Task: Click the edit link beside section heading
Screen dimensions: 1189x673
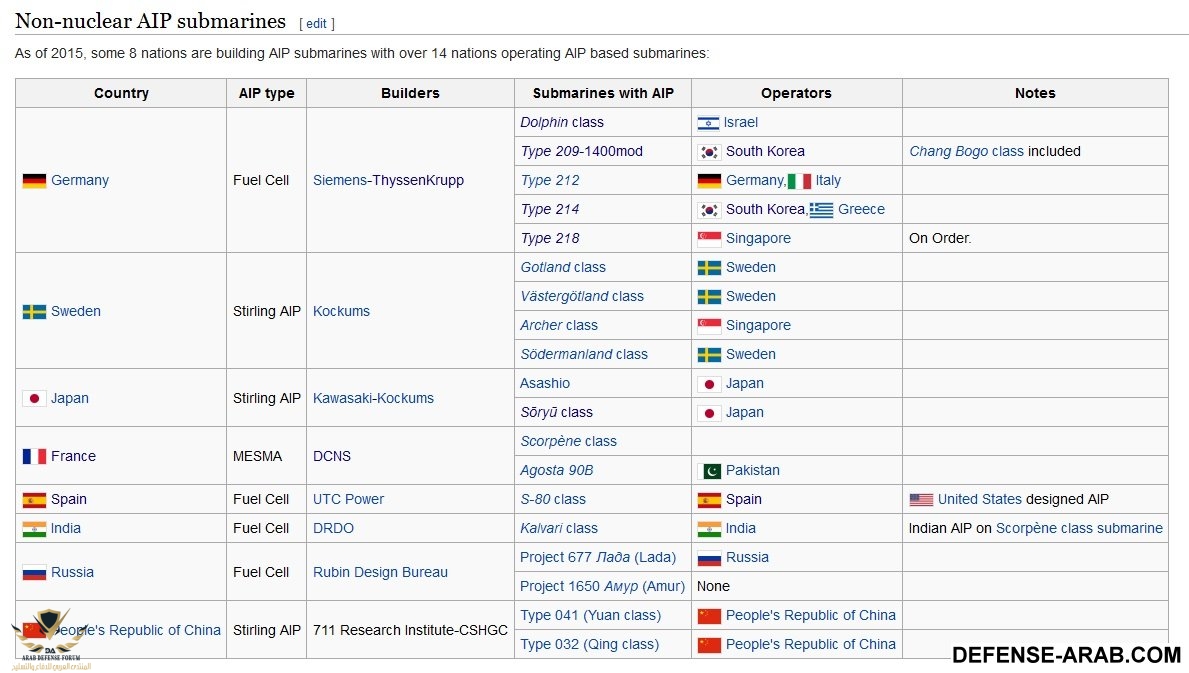Action: click(316, 23)
